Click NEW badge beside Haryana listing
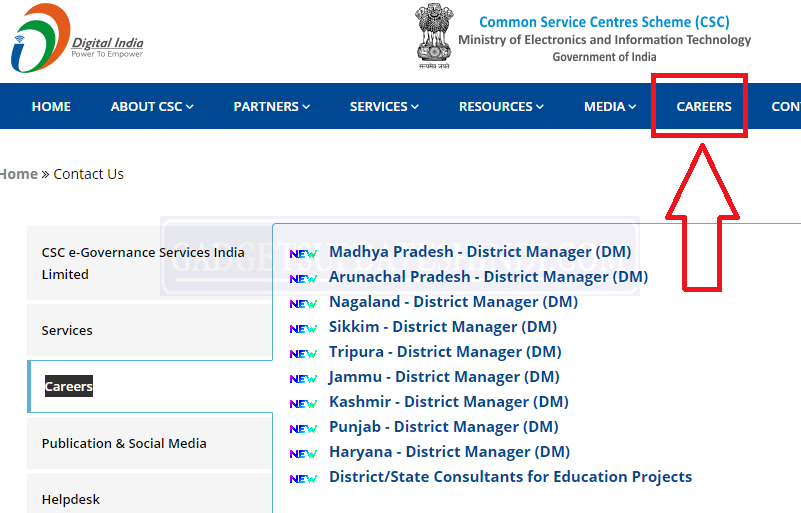801x513 pixels. pos(303,454)
